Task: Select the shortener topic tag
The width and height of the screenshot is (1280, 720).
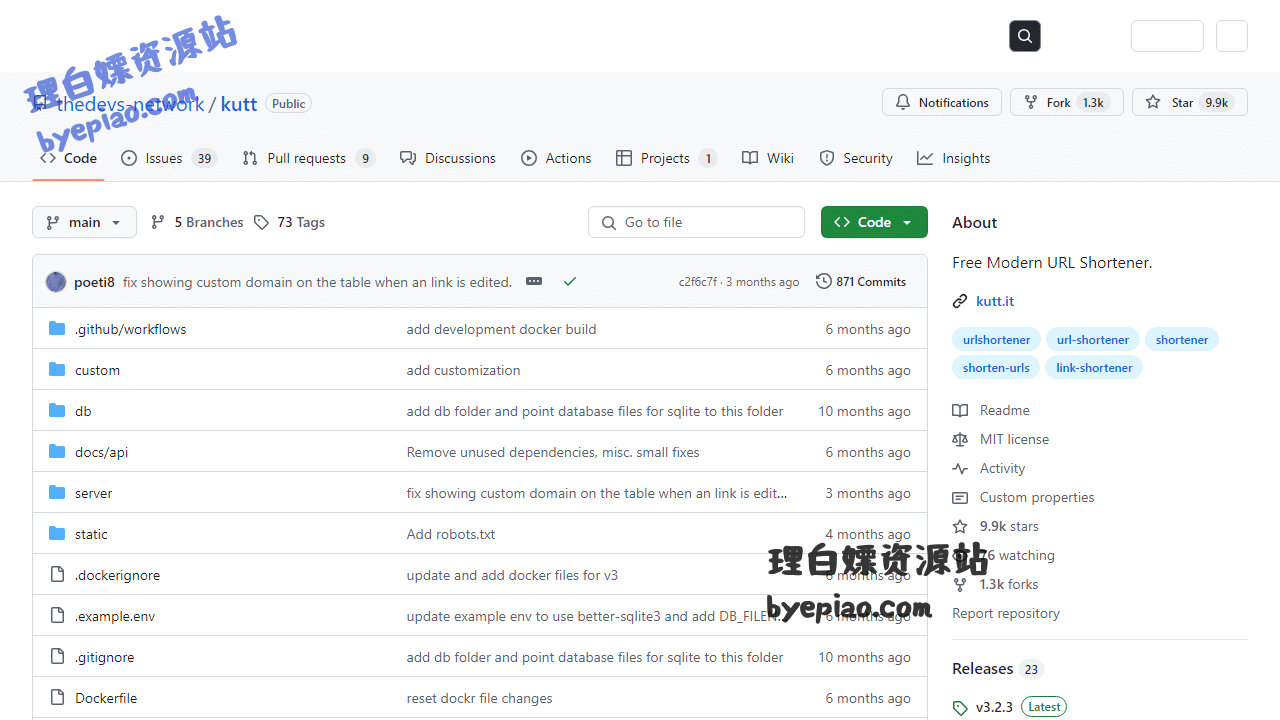Action: coord(1182,340)
